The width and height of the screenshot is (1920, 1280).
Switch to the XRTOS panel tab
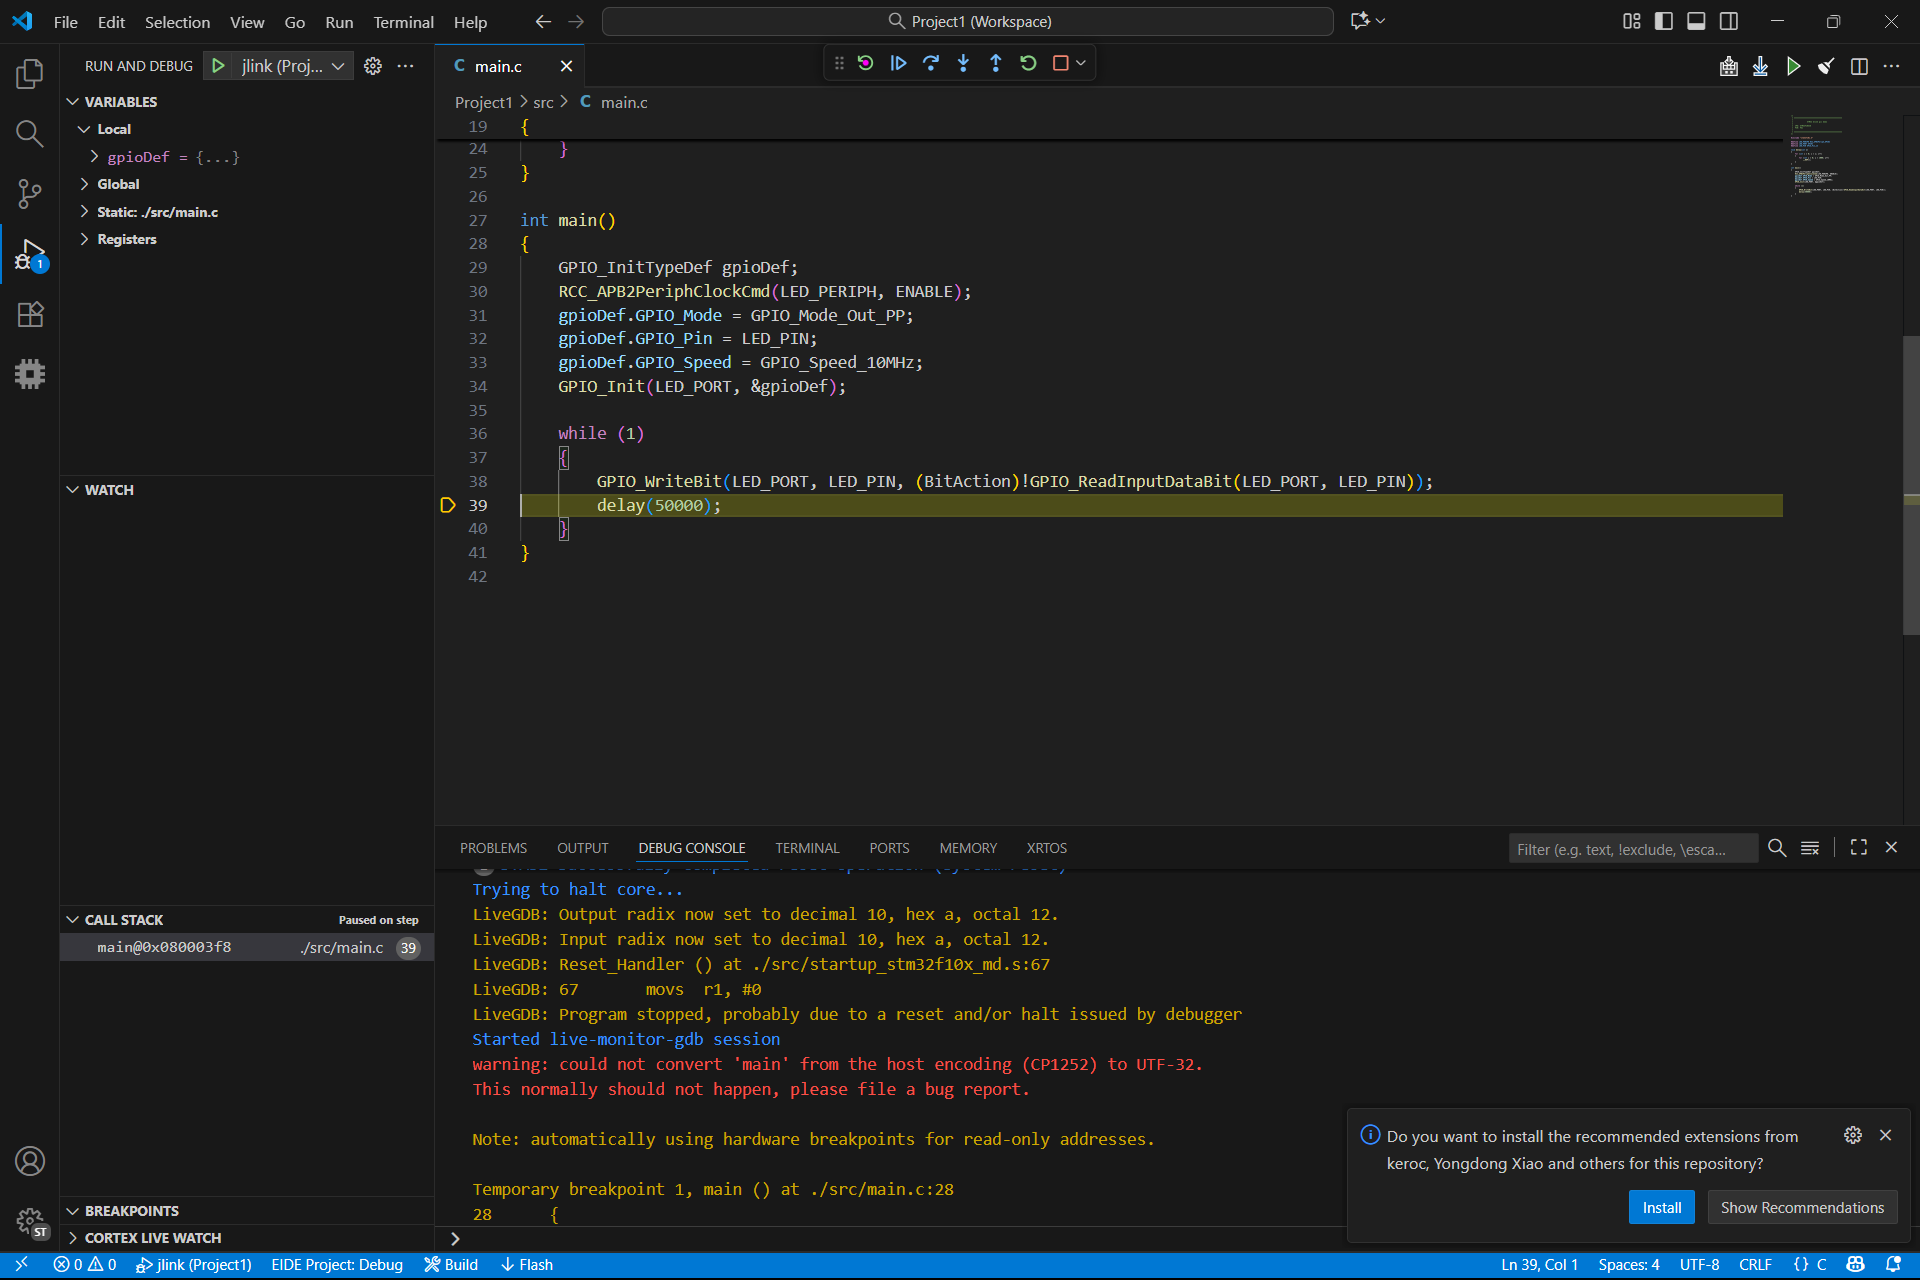(x=1046, y=848)
